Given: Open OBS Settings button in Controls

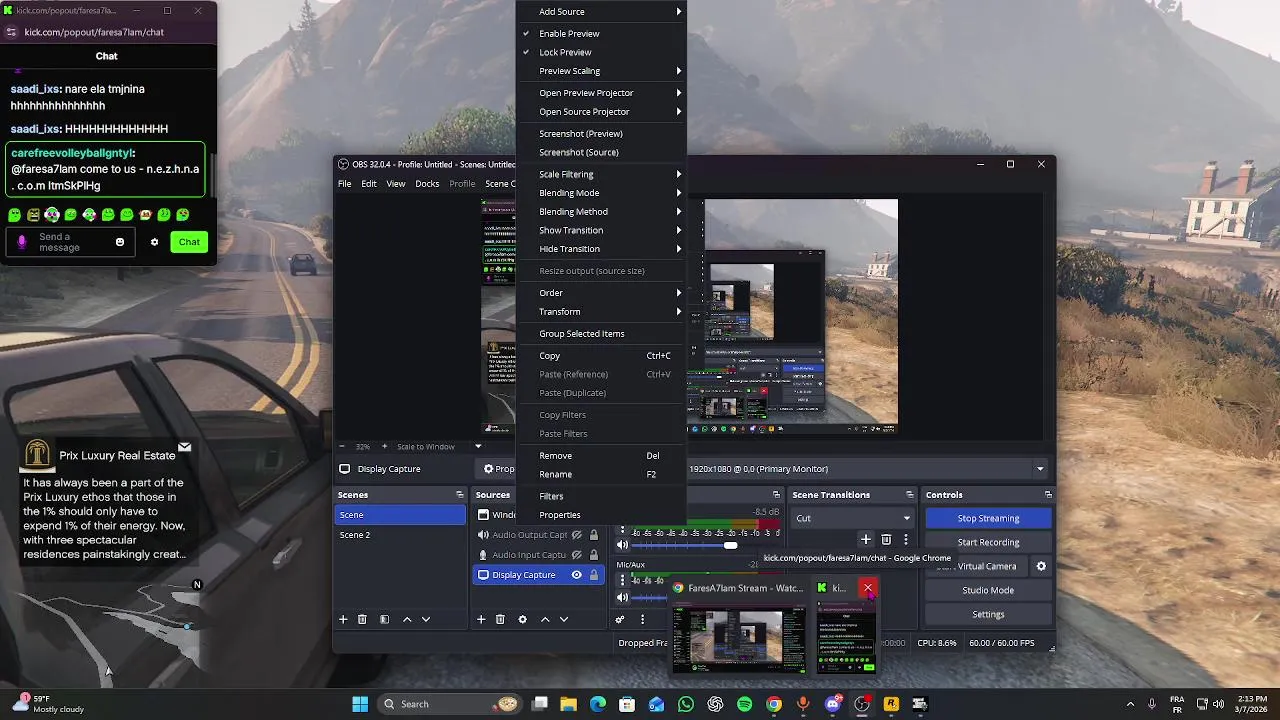Looking at the screenshot, I should point(988,614).
